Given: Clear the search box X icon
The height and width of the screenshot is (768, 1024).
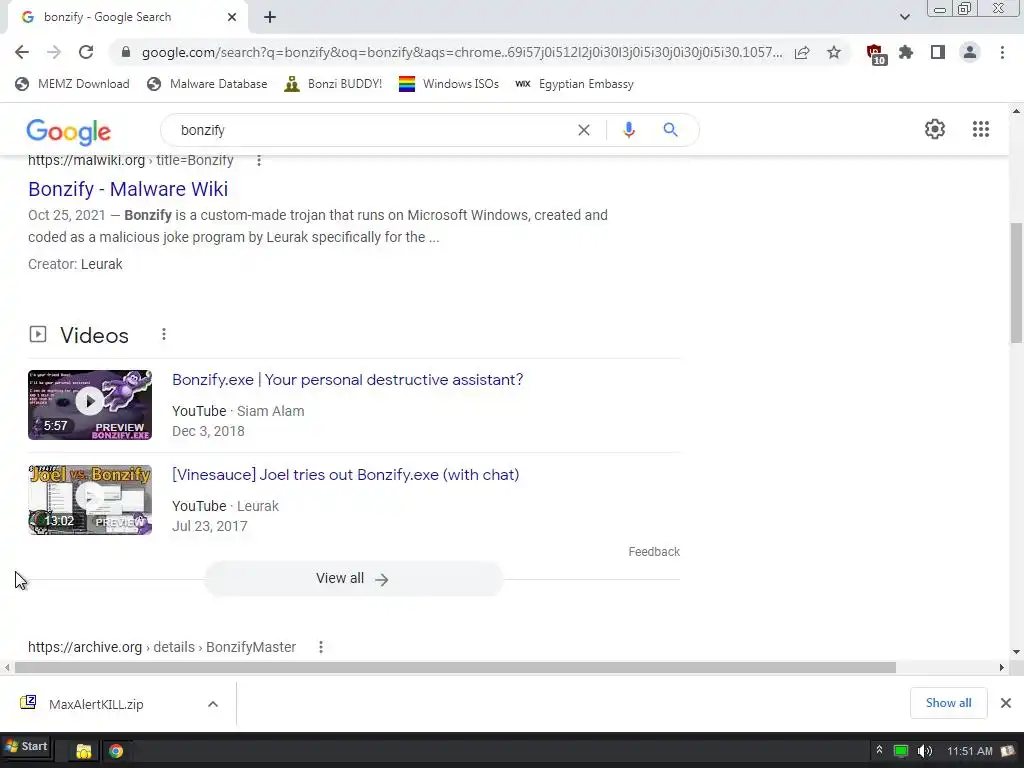Looking at the screenshot, I should (x=584, y=130).
